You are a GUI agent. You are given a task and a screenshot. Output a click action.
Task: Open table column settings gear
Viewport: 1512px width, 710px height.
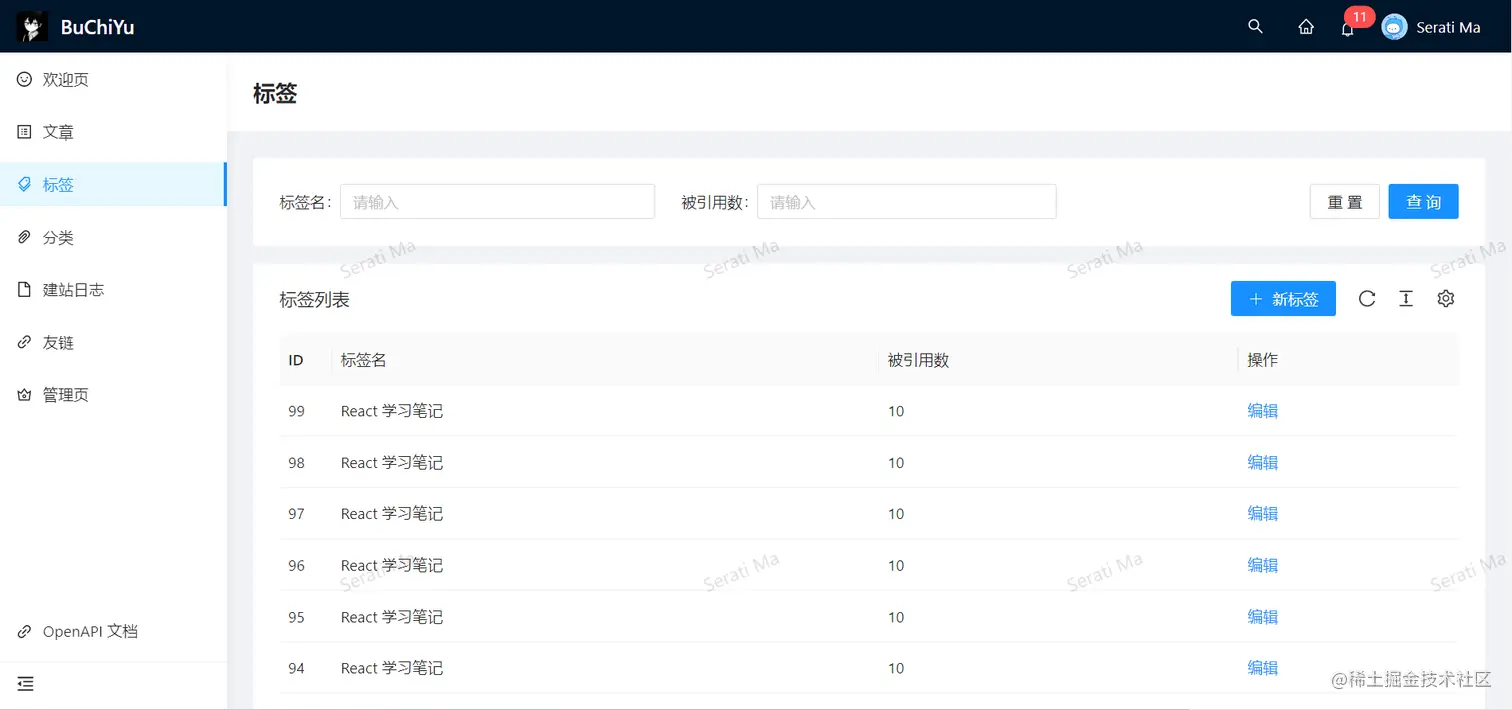point(1445,298)
